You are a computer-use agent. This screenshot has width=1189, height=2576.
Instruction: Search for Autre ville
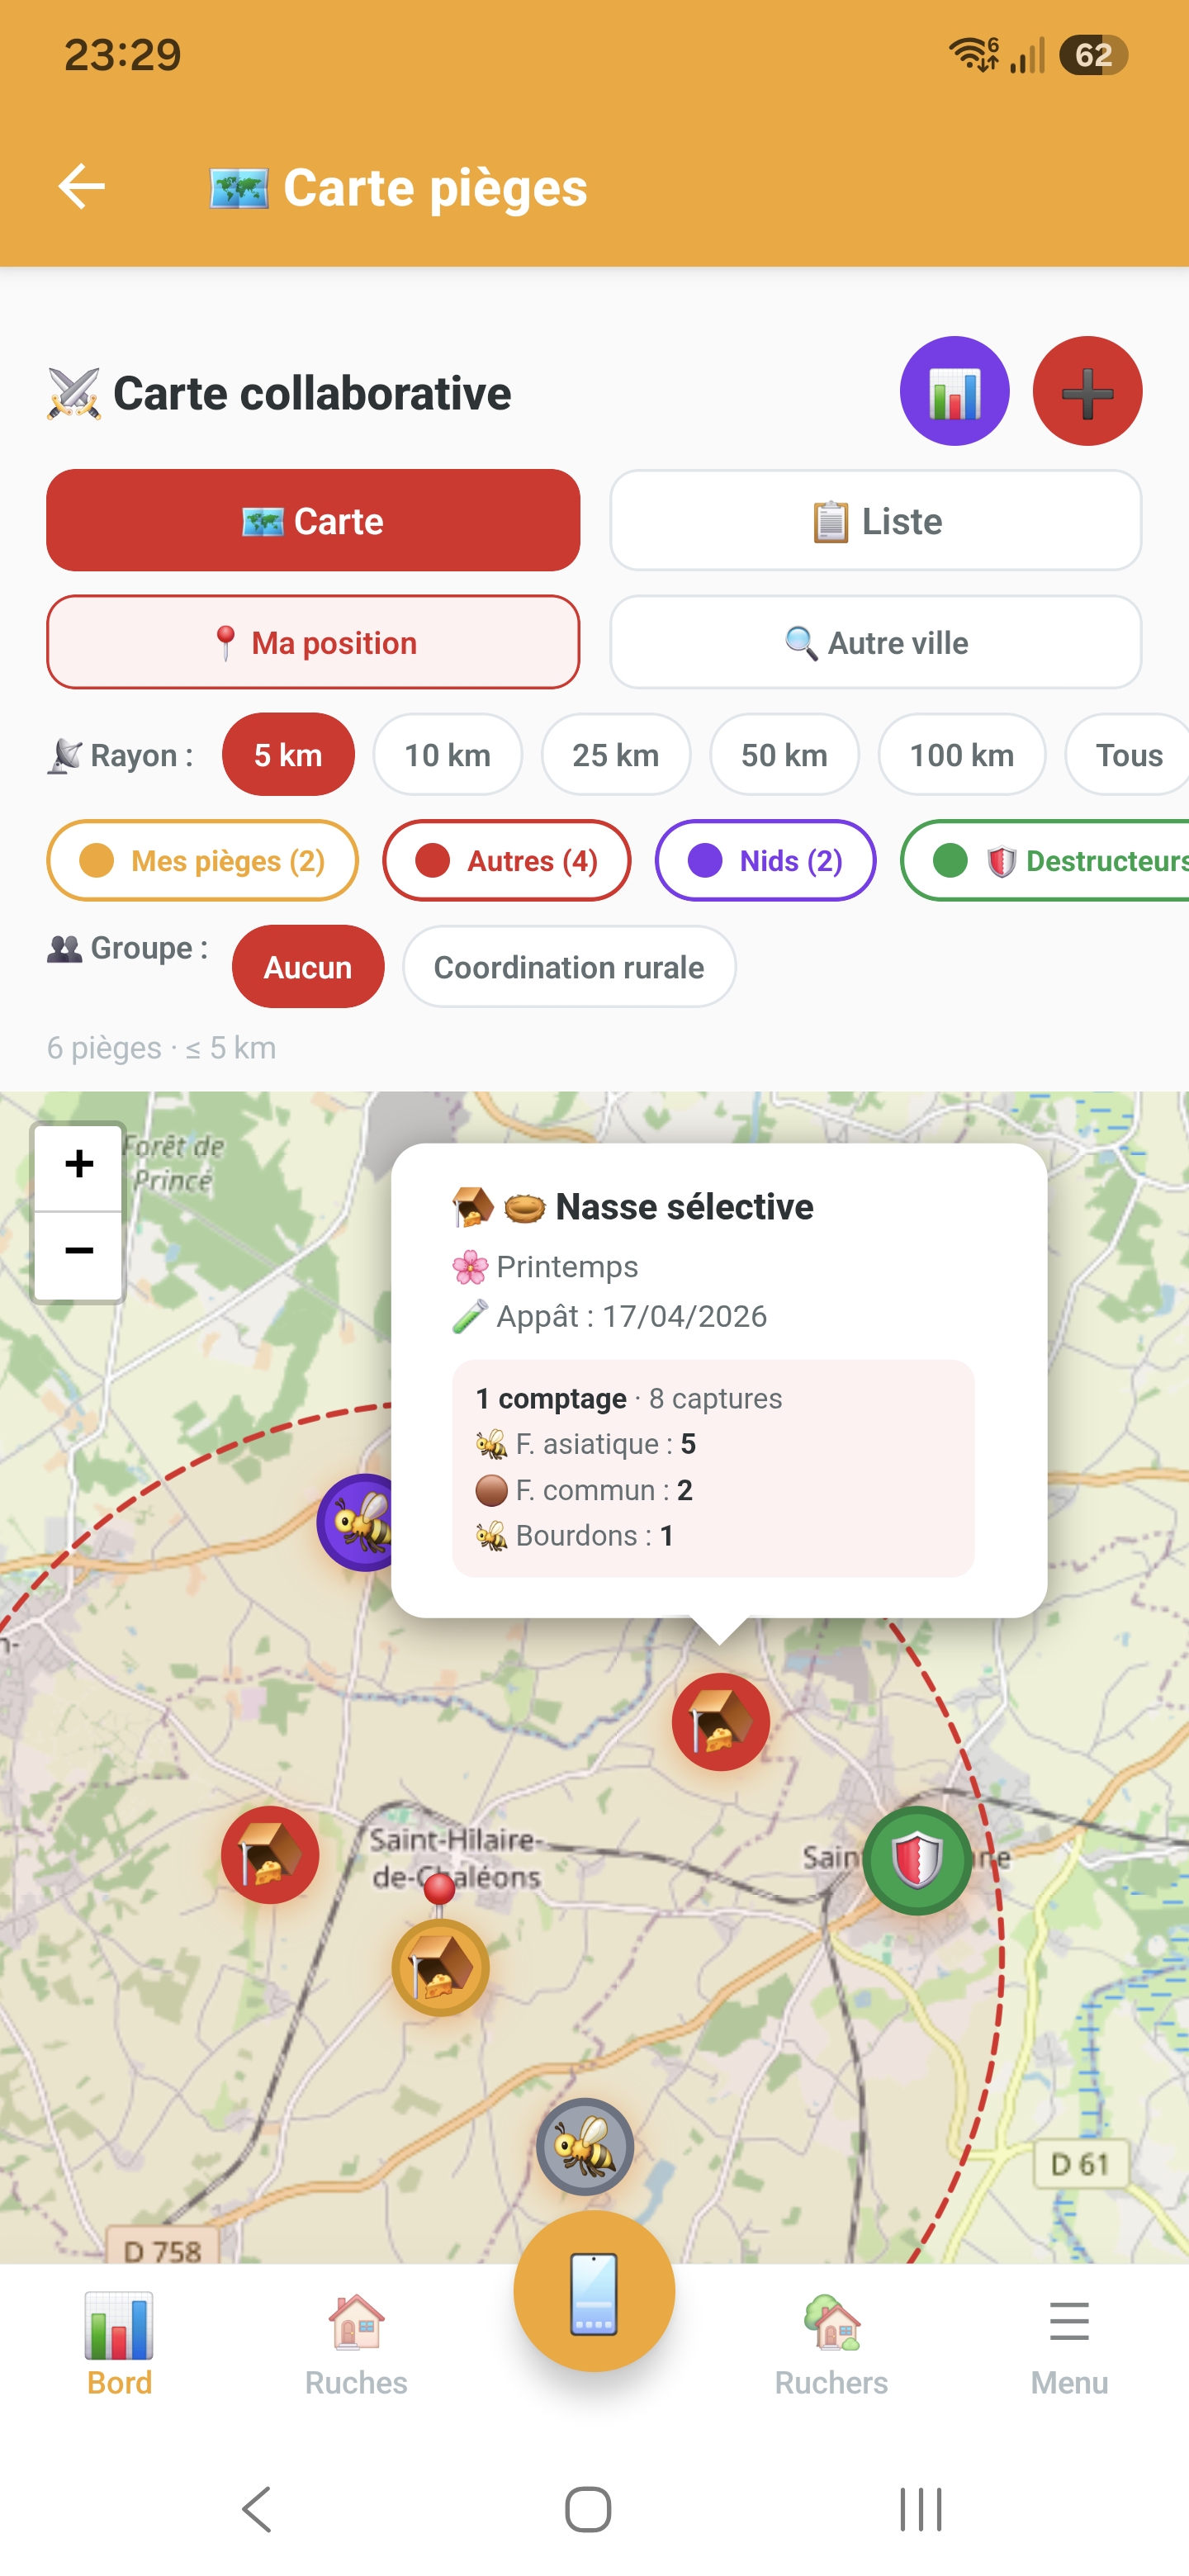pos(875,642)
